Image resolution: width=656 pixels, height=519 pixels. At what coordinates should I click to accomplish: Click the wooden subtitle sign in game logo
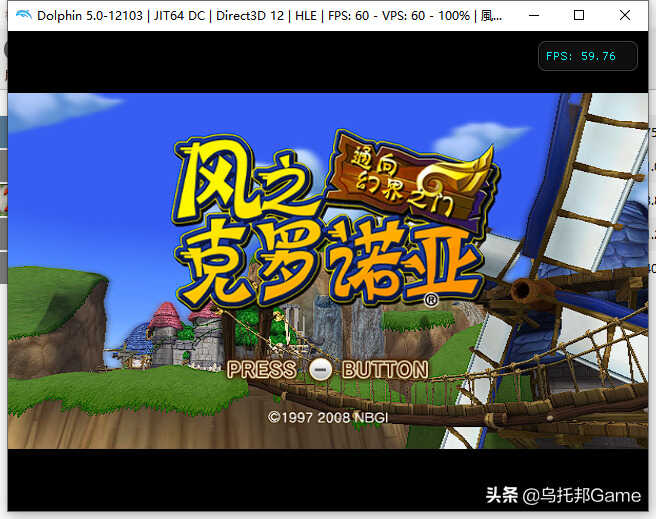(412, 180)
